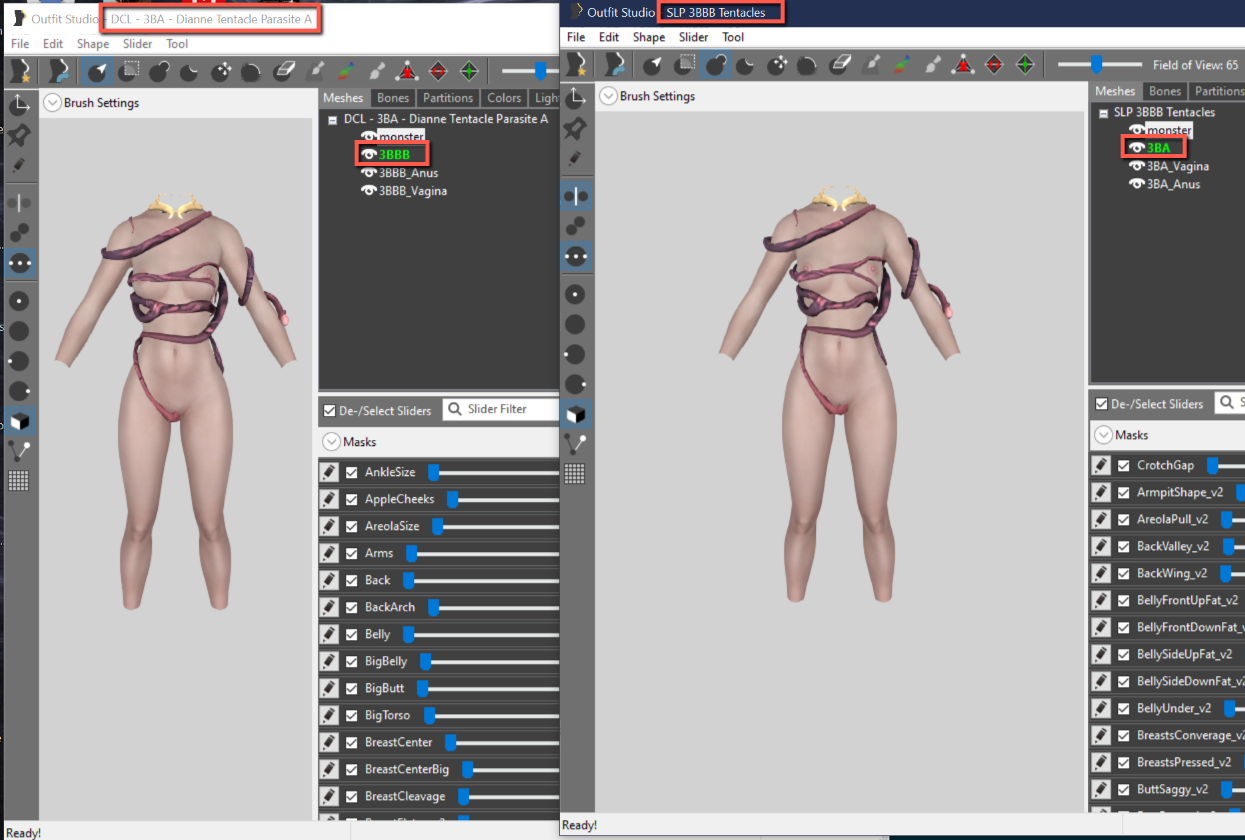Screen dimensions: 1245x840
Task: Toggle De-/Select Sliders checkbox in SLP 3BBB window
Action: click(x=1102, y=404)
